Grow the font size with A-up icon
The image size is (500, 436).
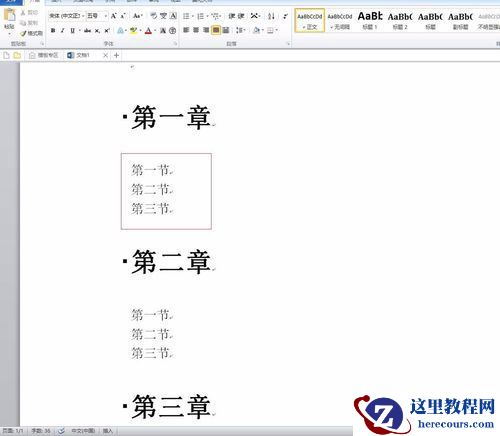pyautogui.click(x=114, y=16)
